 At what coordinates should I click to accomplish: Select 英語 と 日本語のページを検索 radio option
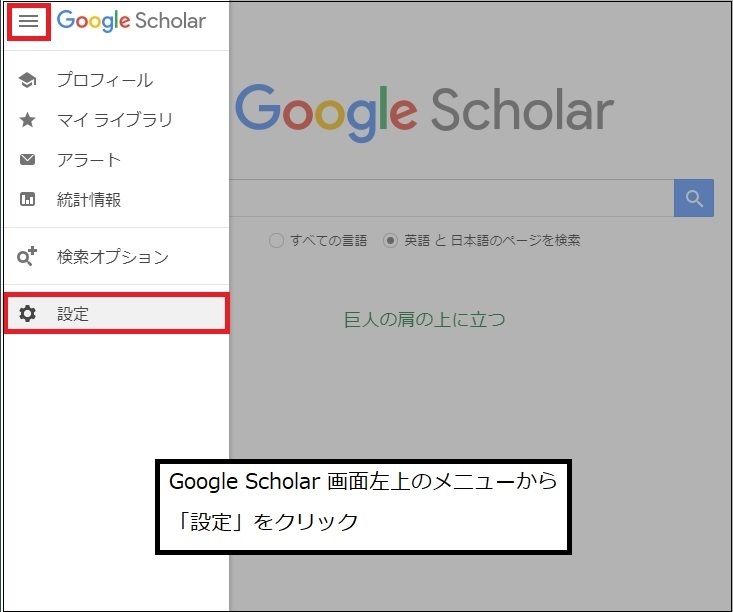(391, 241)
